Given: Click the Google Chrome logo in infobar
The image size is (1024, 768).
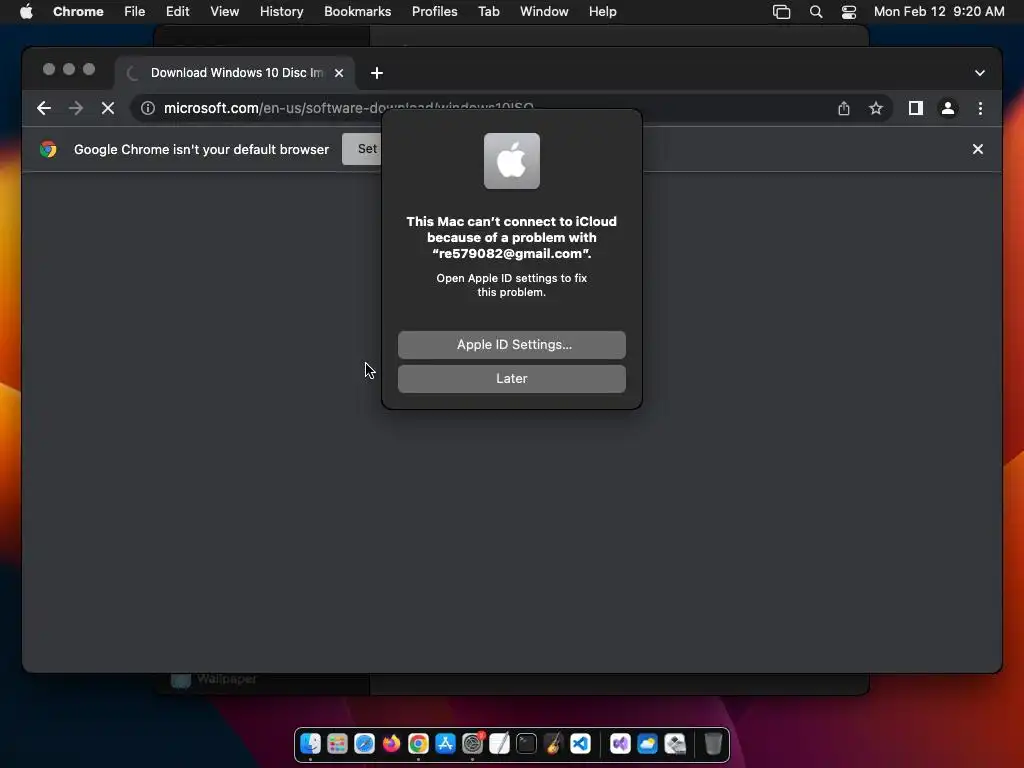Looking at the screenshot, I should pos(48,150).
